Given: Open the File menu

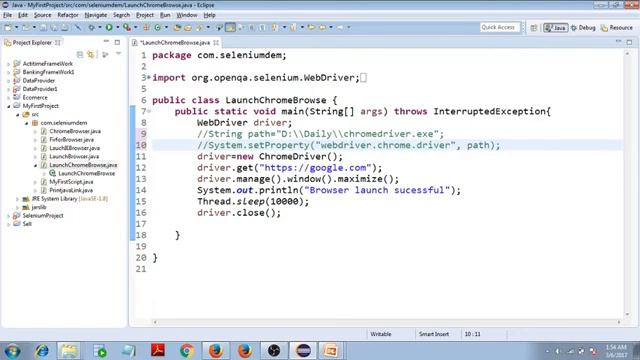Looking at the screenshot, I should (x=7, y=15).
